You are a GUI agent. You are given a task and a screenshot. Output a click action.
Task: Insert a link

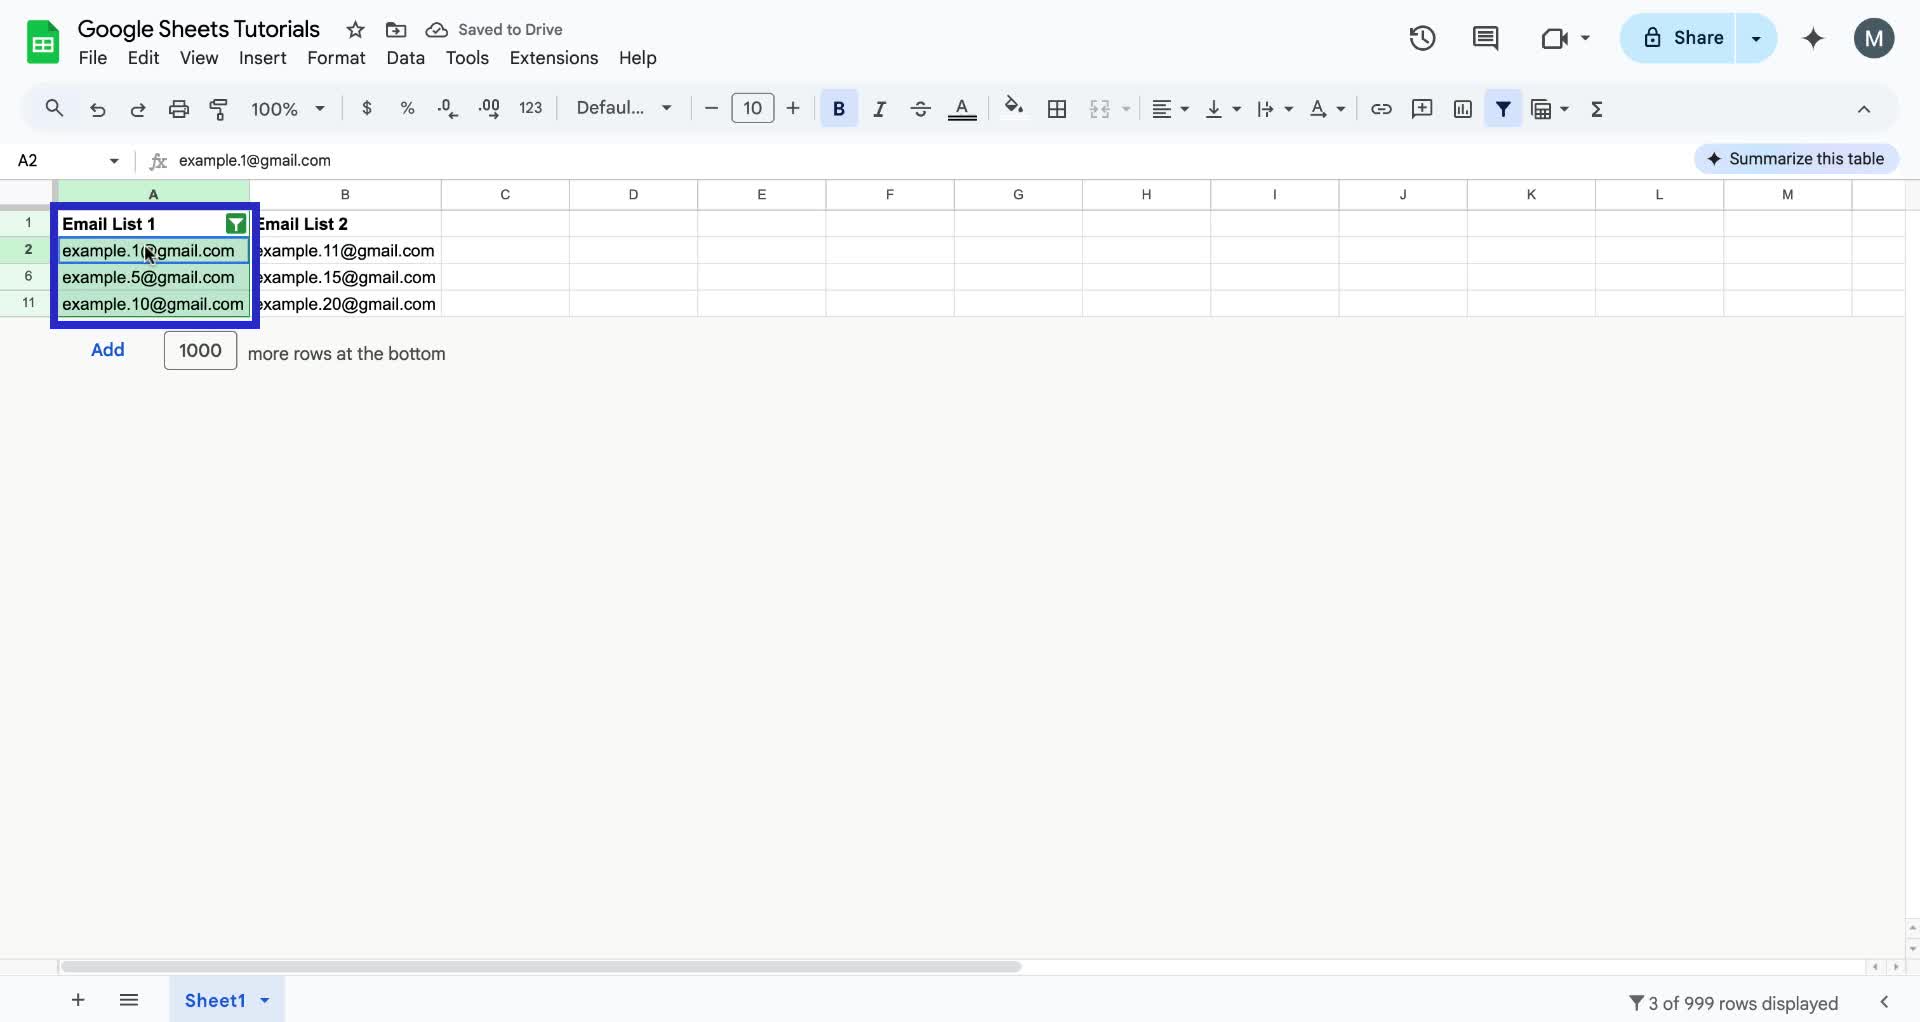click(1382, 109)
